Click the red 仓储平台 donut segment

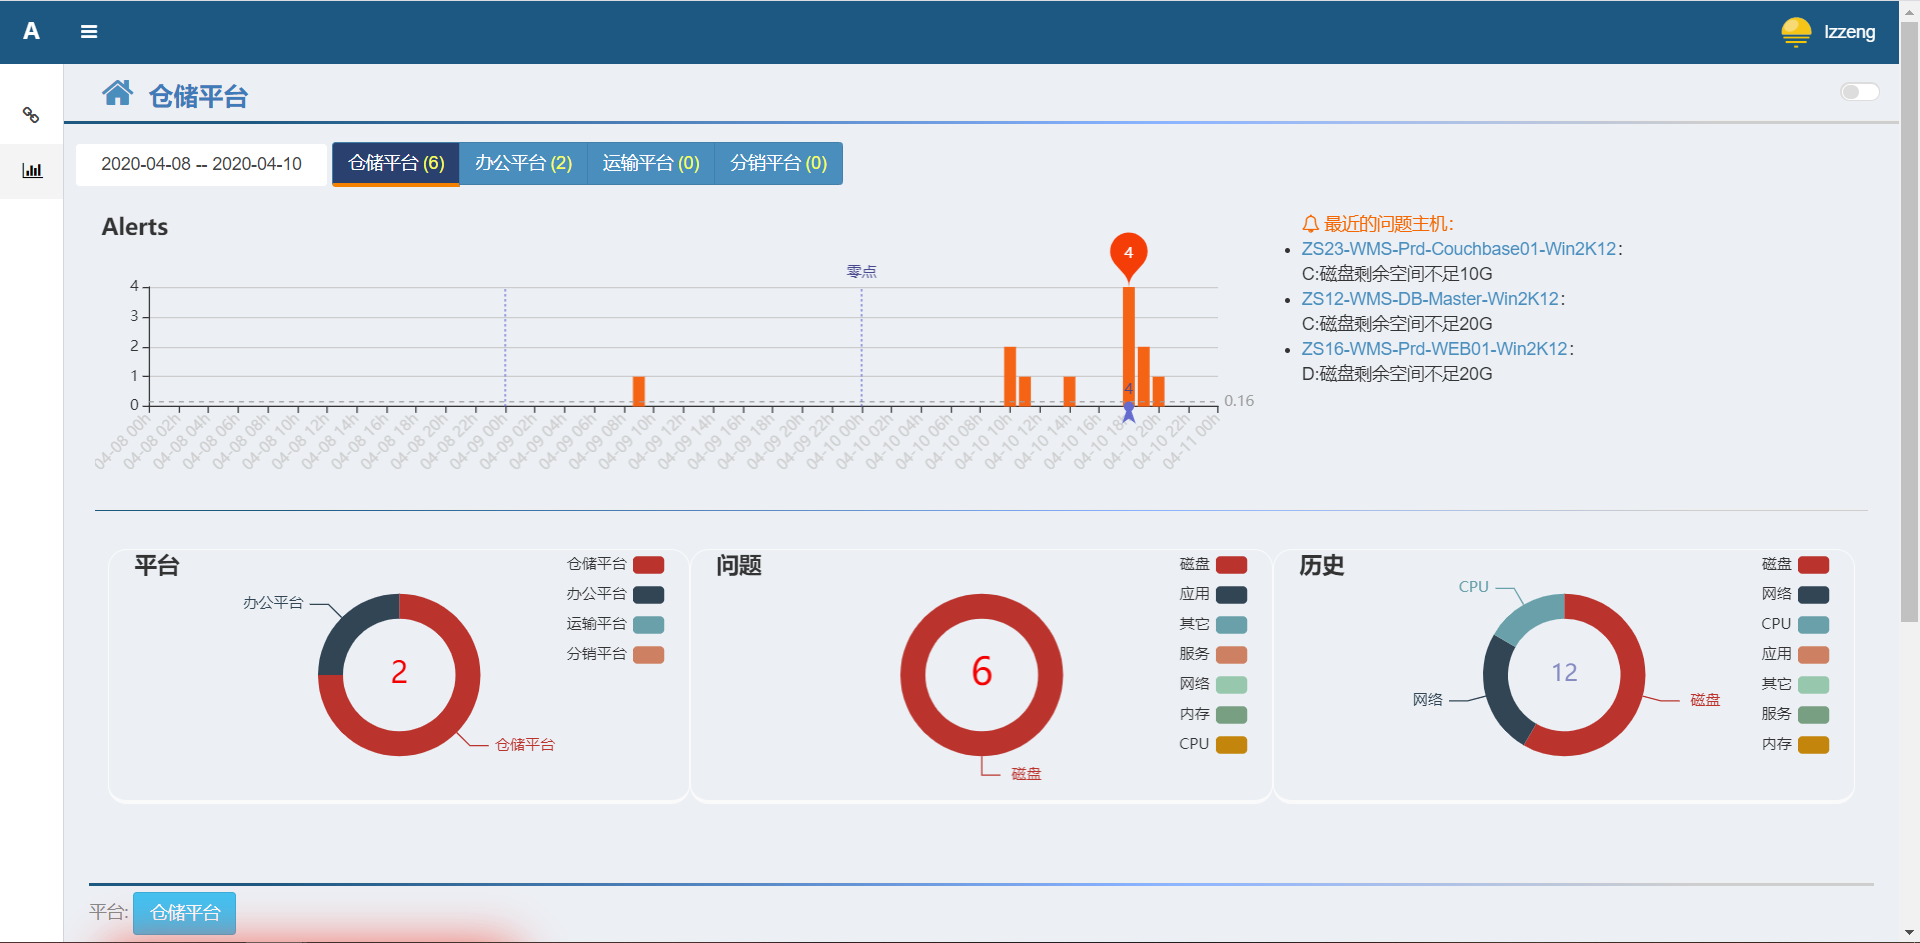447,724
